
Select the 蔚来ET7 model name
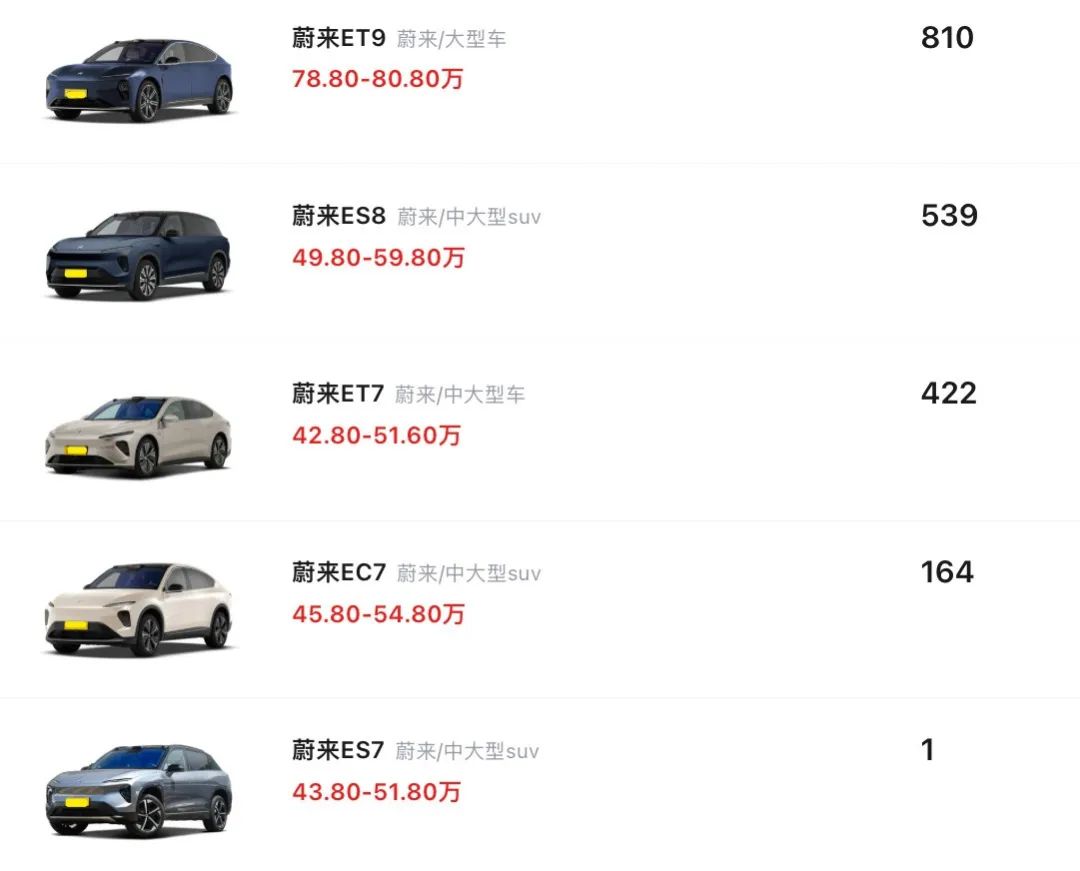[x=338, y=393]
